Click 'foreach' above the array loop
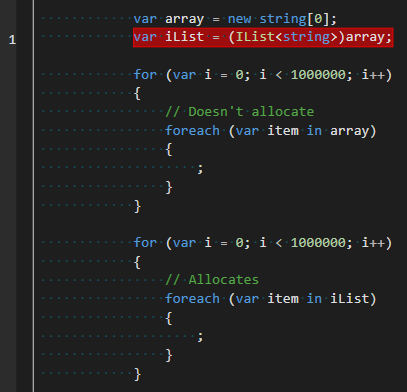 coord(192,130)
